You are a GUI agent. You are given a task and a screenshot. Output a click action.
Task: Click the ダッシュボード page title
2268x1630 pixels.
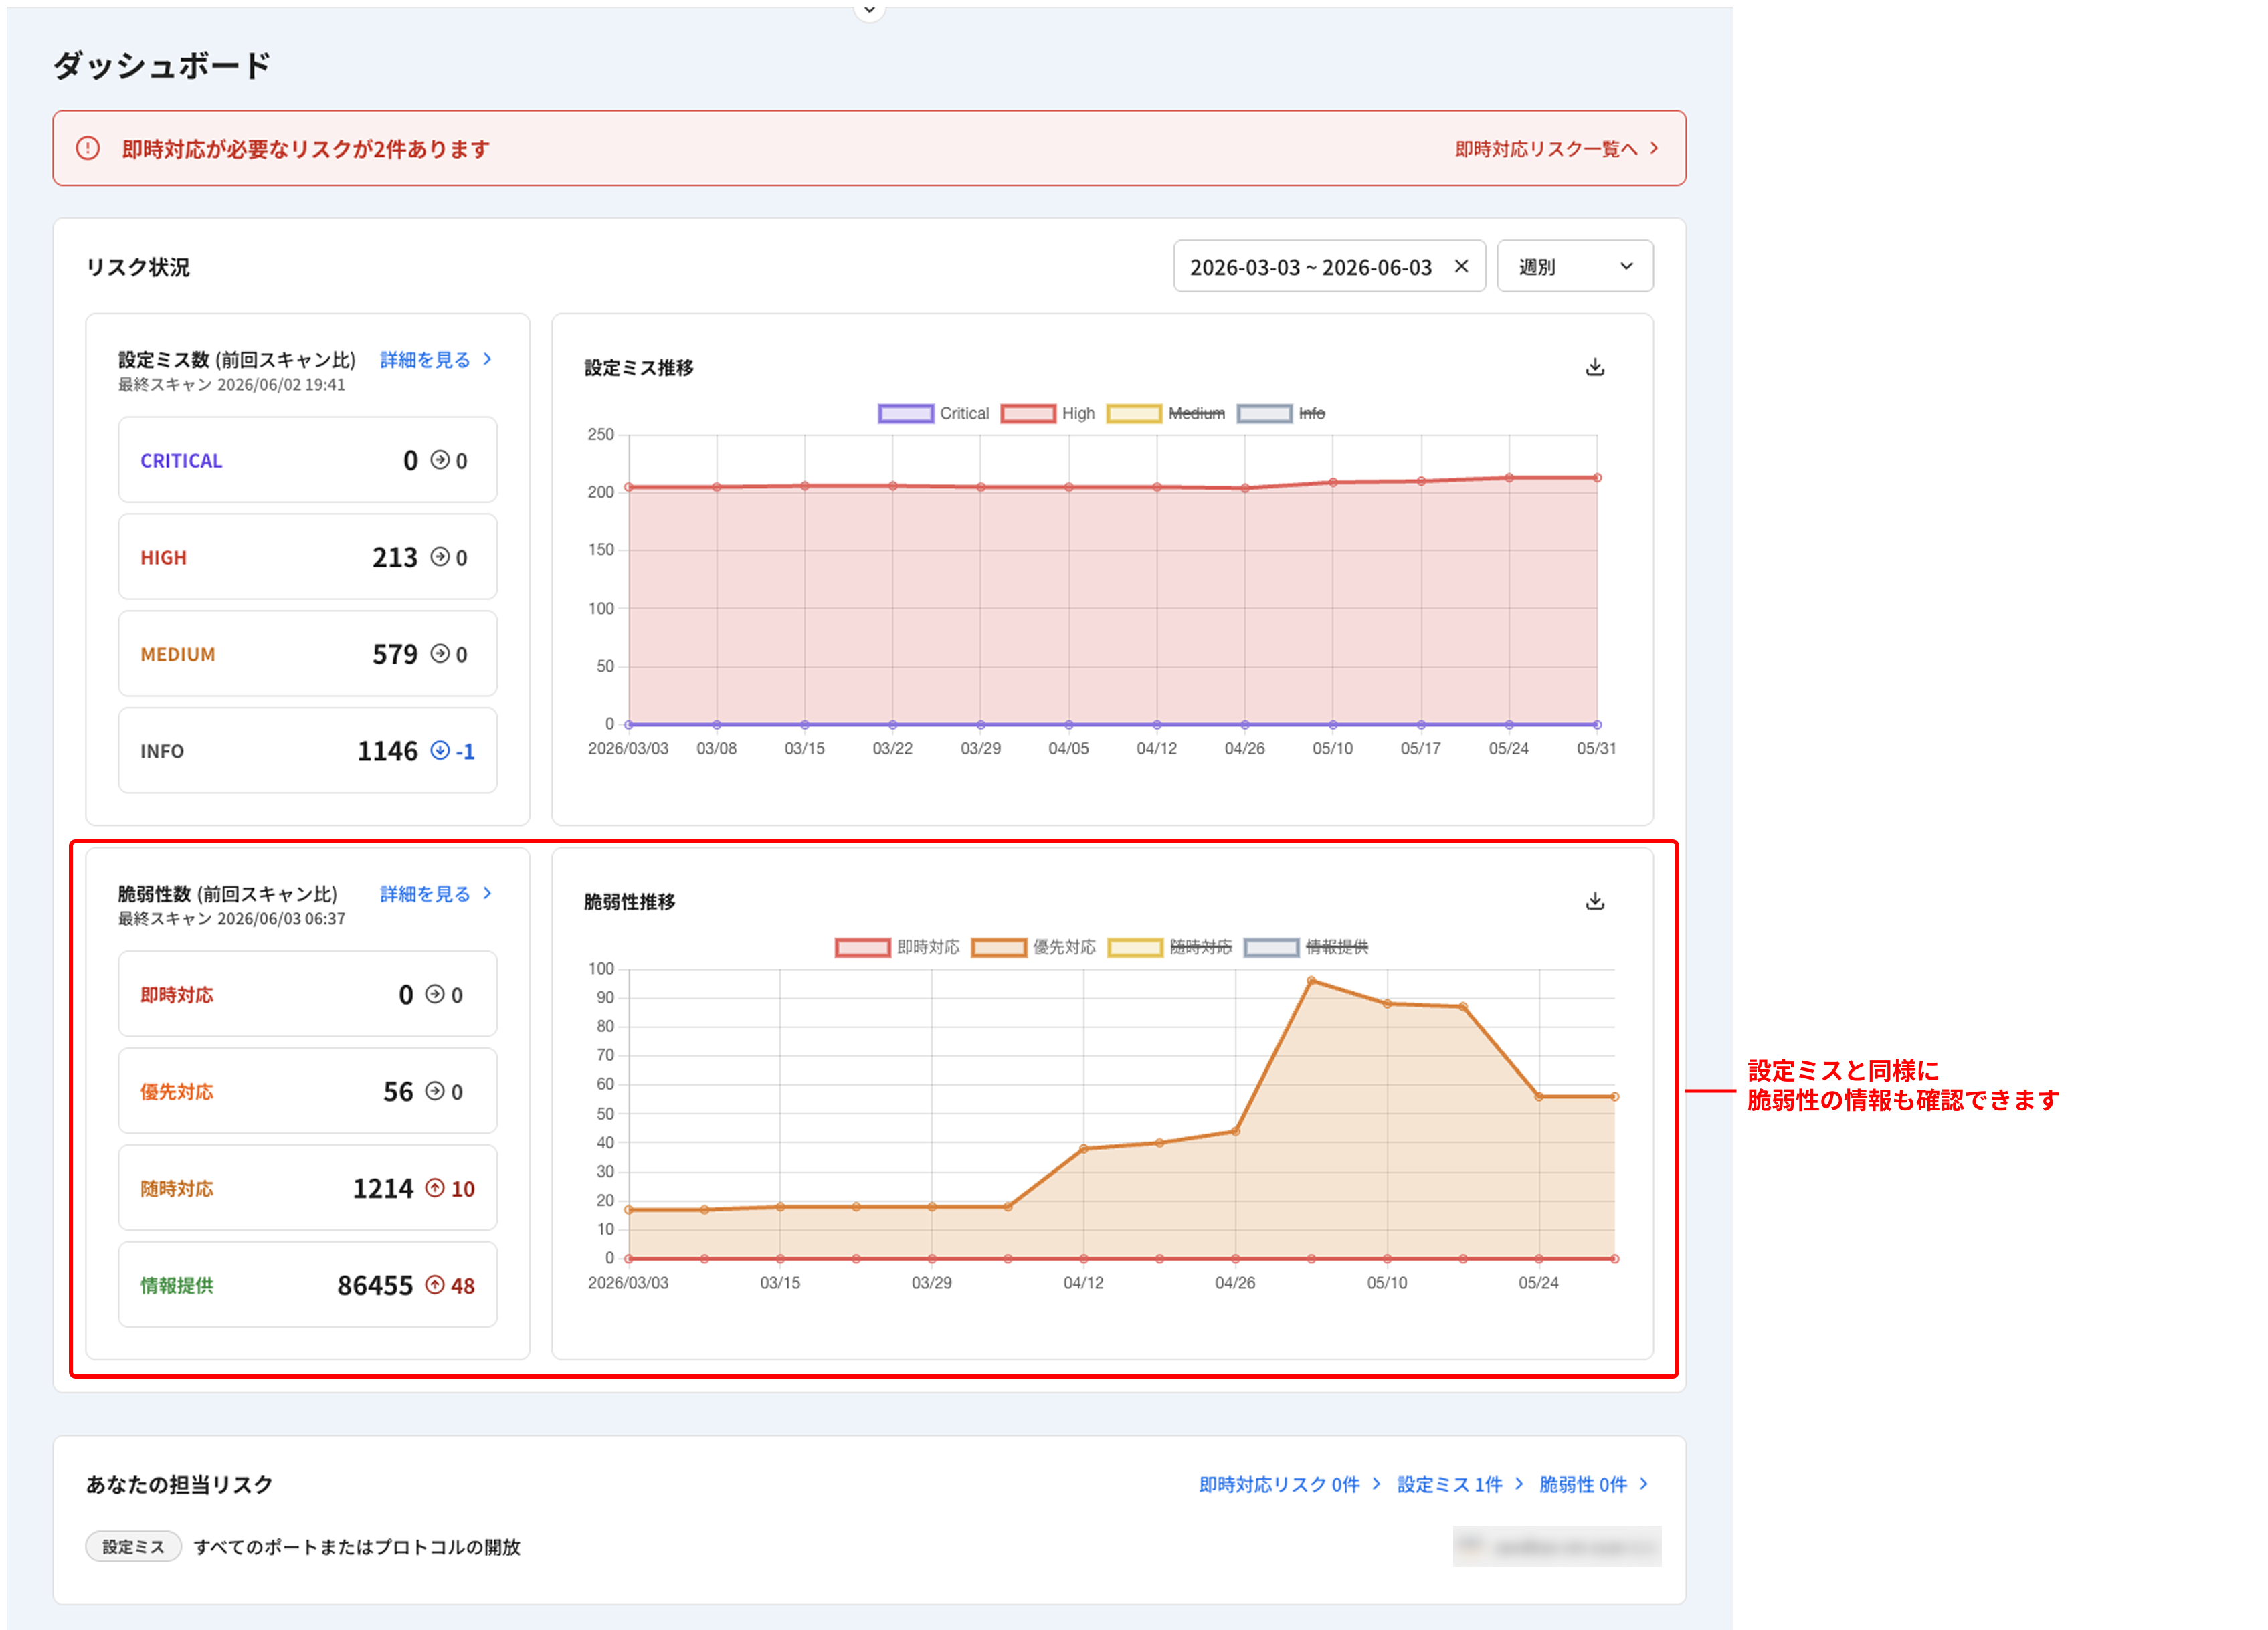(161, 66)
